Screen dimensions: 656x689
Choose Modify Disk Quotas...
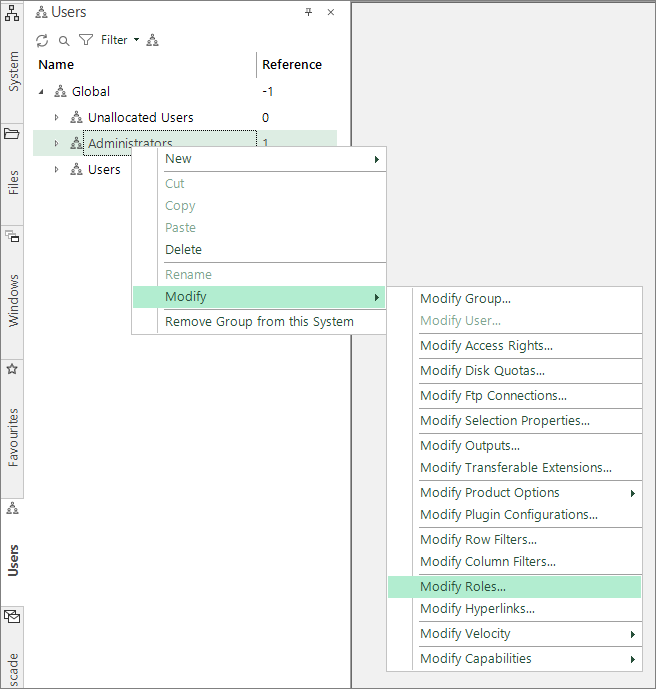click(515, 371)
